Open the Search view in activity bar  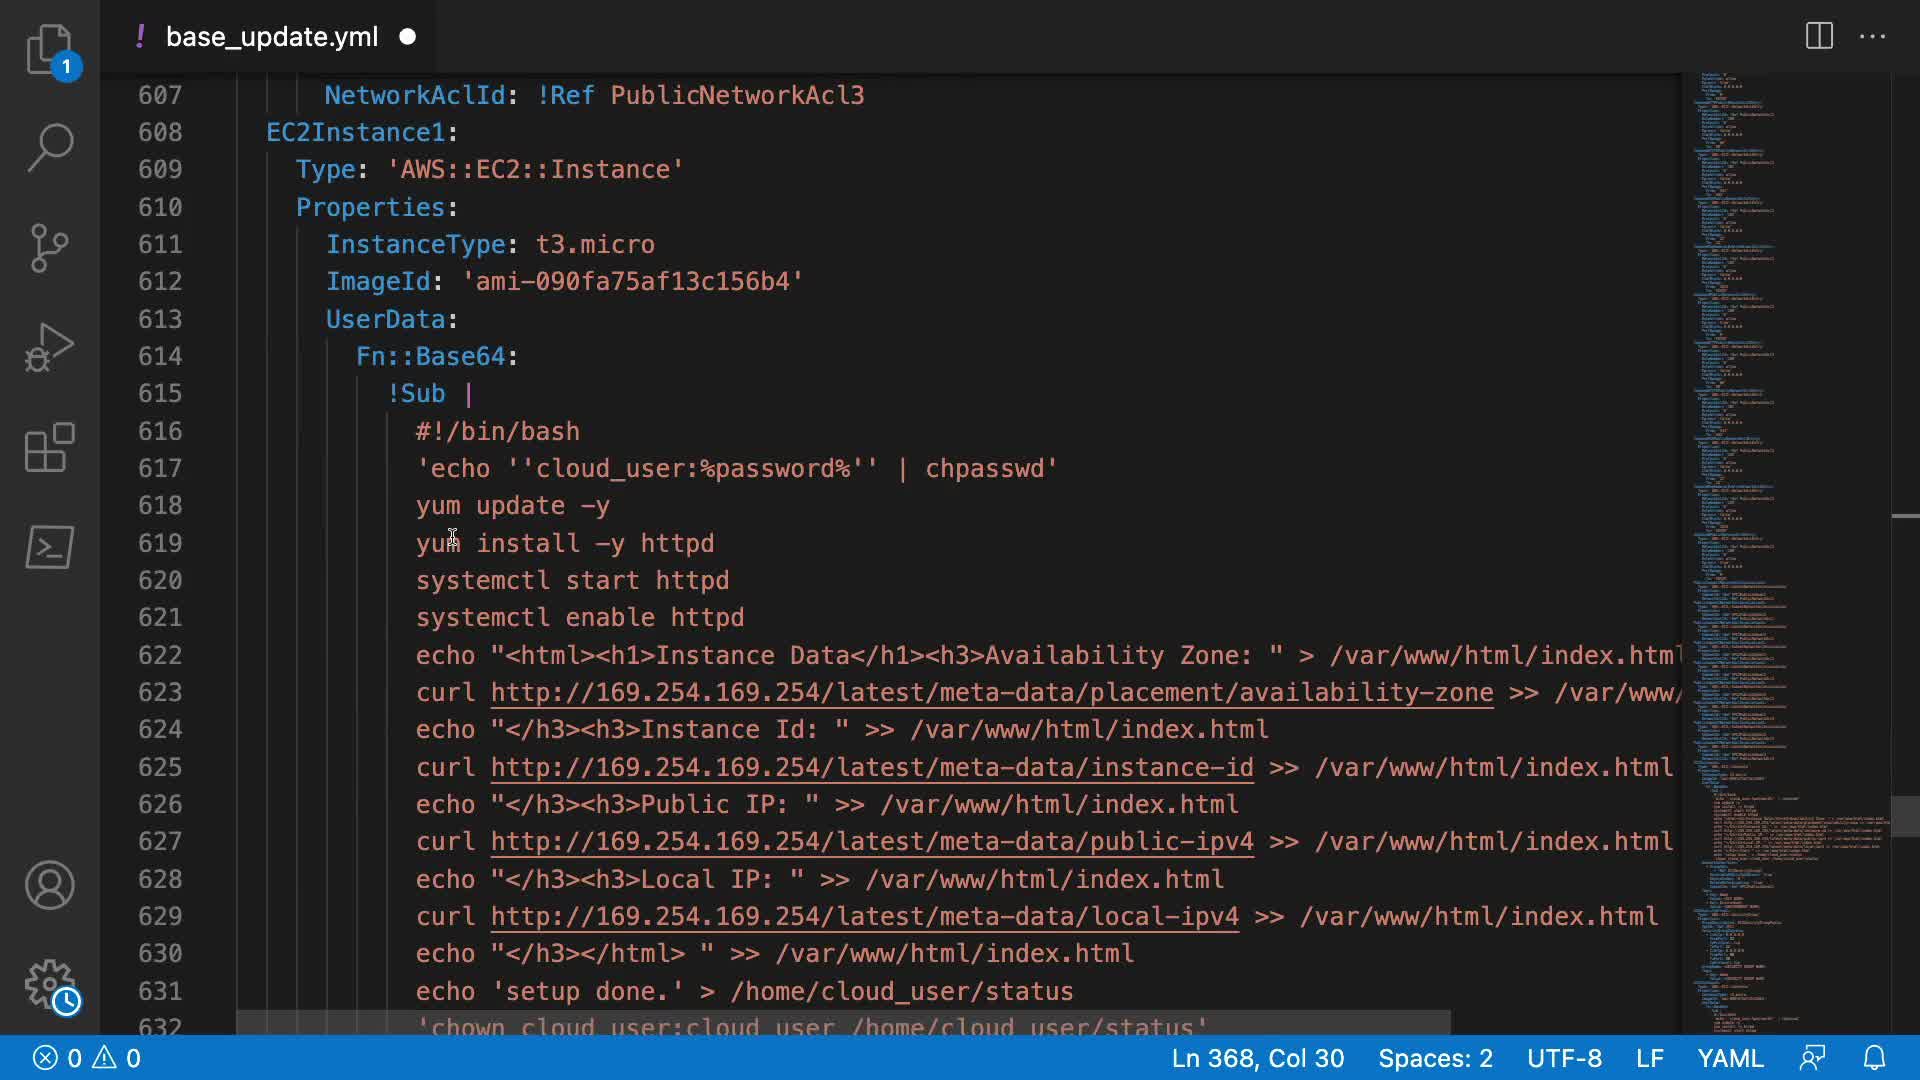pos(49,147)
